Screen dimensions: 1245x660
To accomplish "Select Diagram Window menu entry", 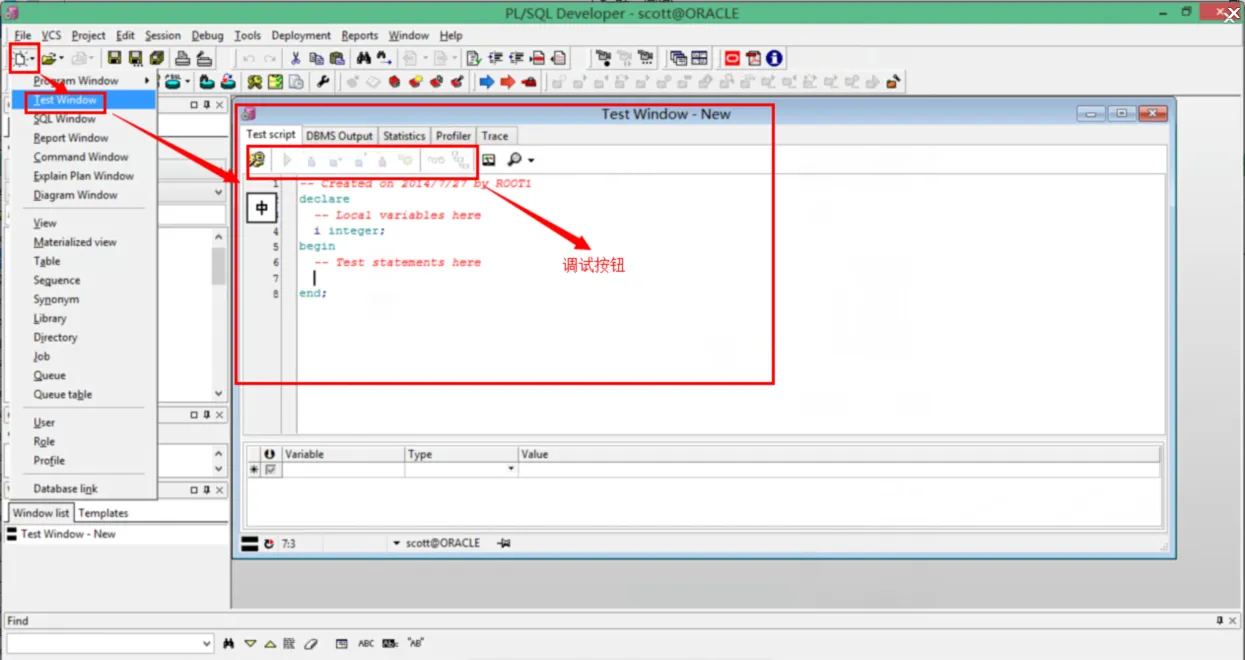I will coord(76,195).
